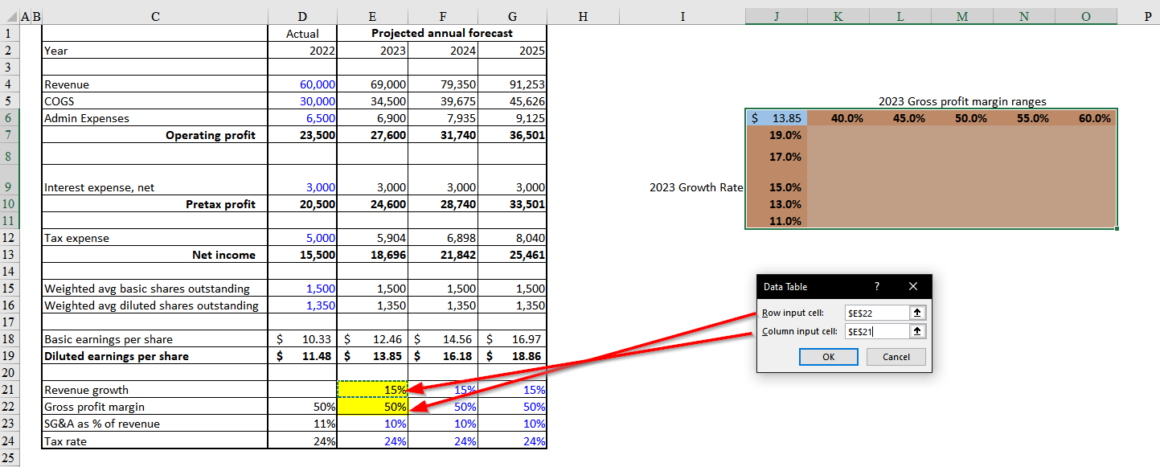The height and width of the screenshot is (467, 1160).
Task: Select column J header
Action: [776, 16]
